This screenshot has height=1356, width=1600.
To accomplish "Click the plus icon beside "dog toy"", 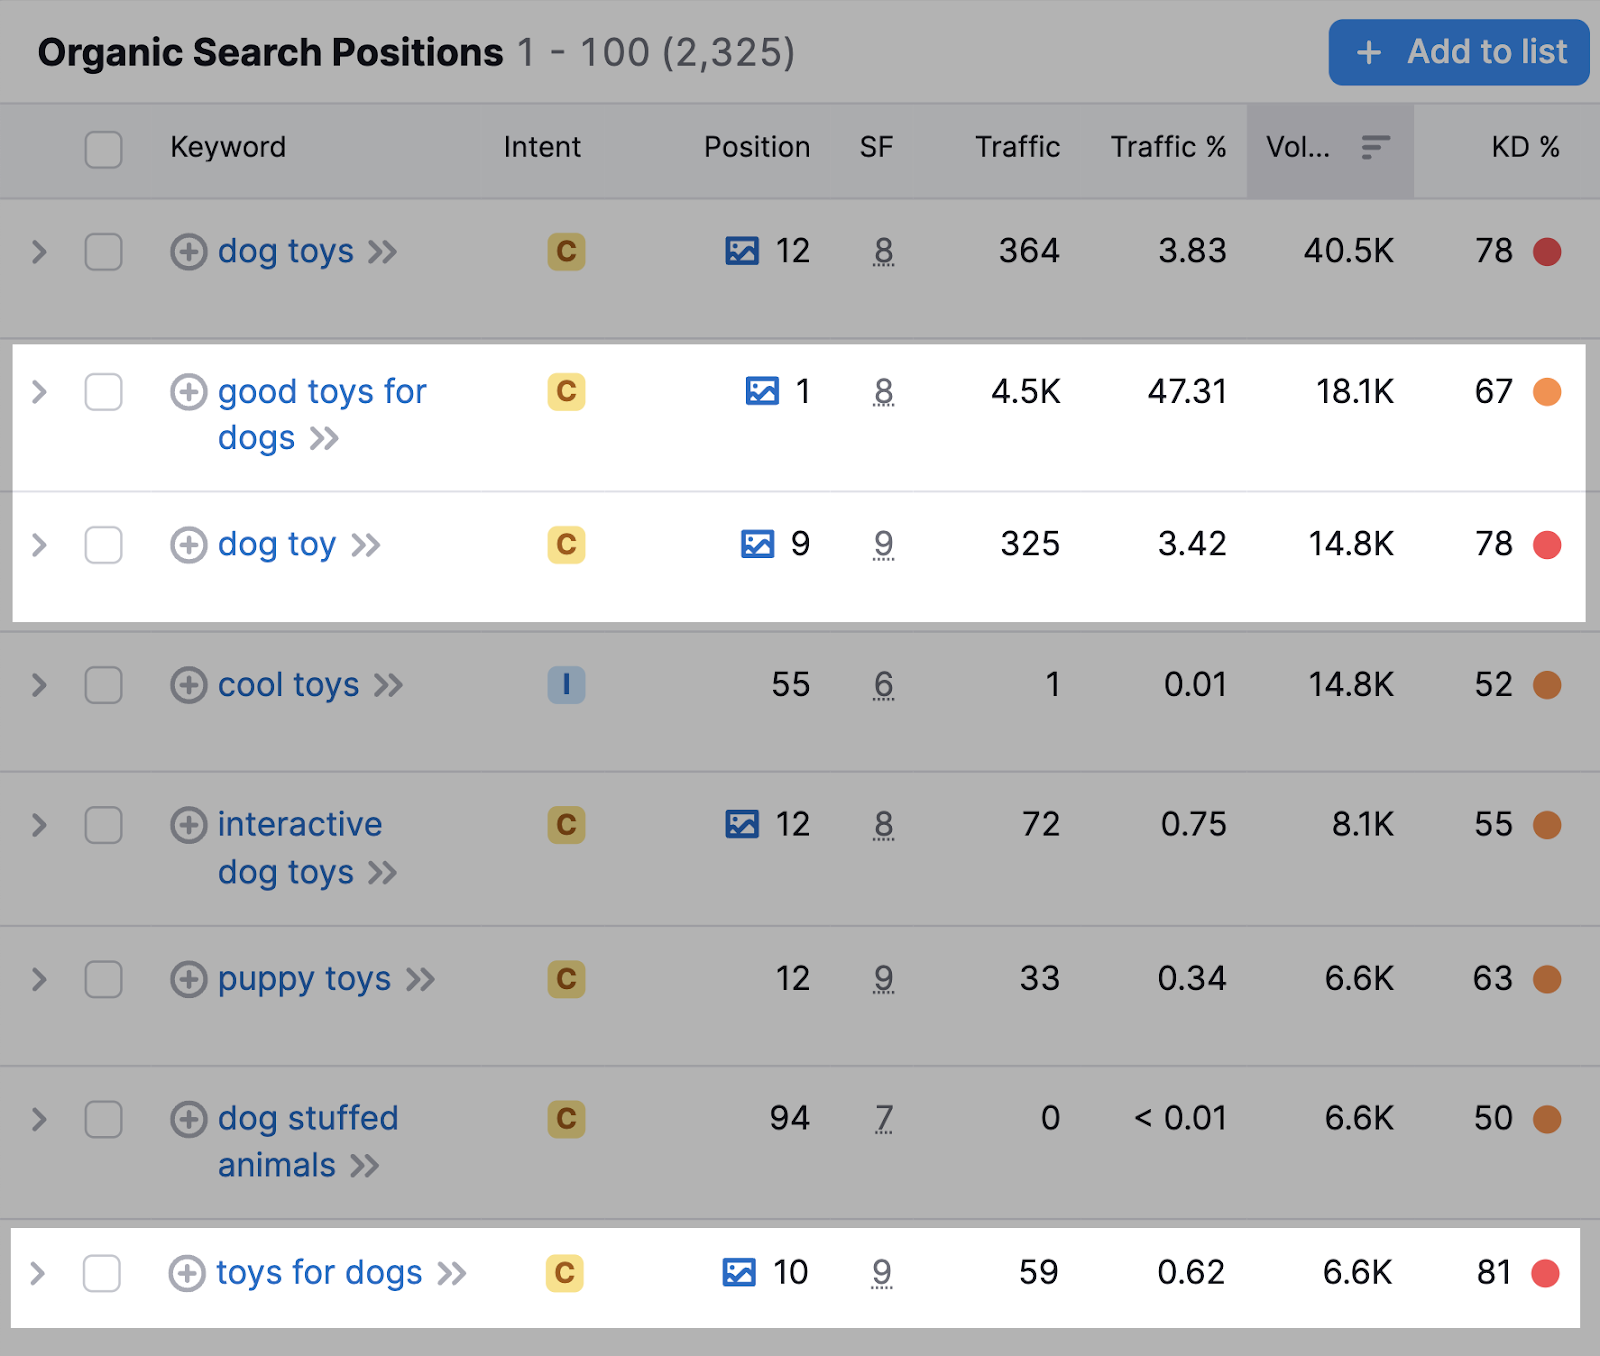I will tap(187, 545).
